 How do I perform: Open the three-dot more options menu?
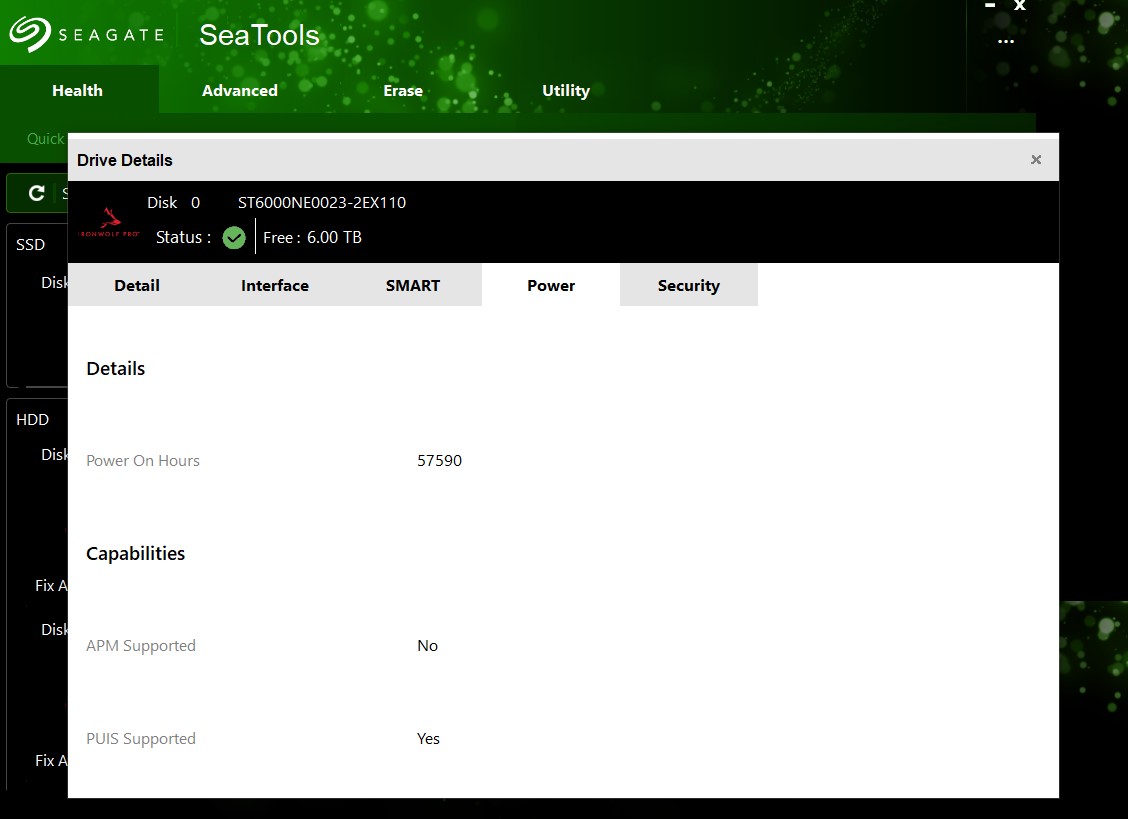pyautogui.click(x=1006, y=42)
